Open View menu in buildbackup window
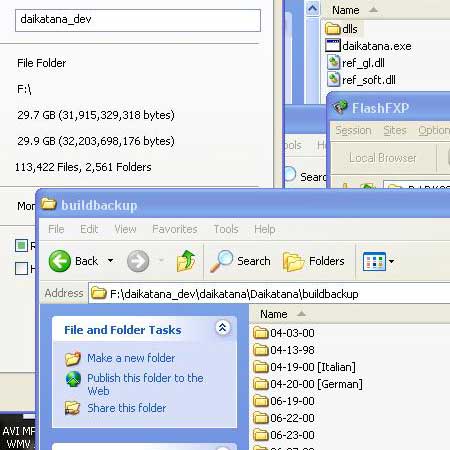Image resolution: width=450 pixels, height=450 pixels. [x=125, y=229]
